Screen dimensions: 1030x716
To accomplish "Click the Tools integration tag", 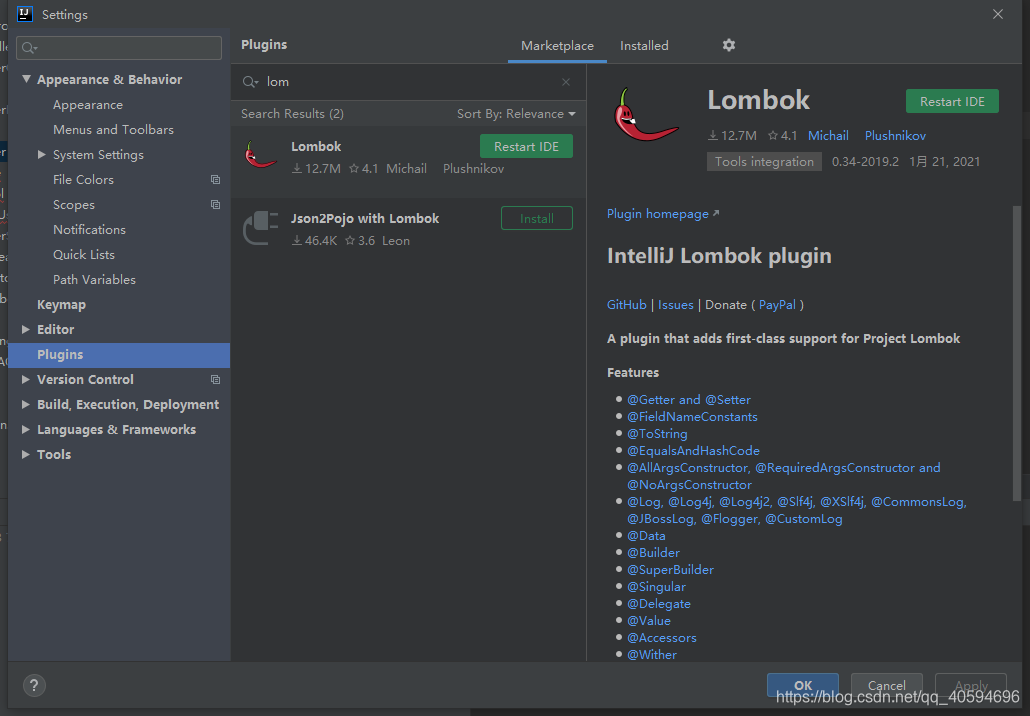I will click(764, 162).
